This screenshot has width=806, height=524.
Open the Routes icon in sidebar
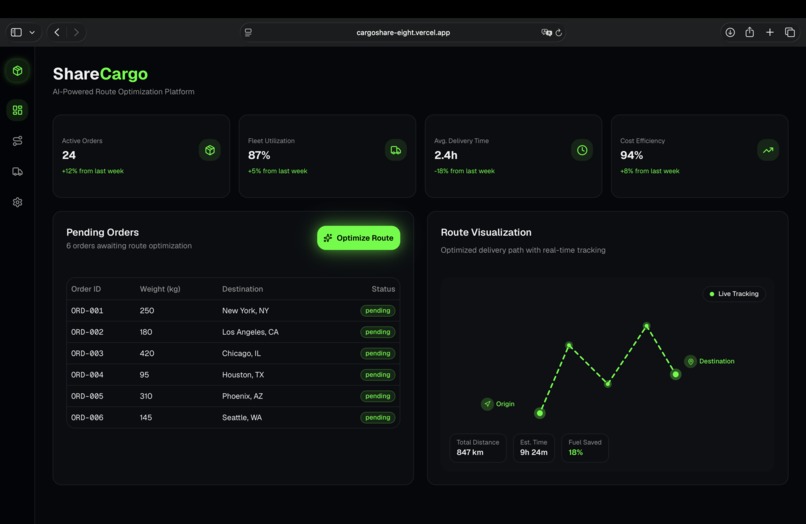(x=17, y=141)
